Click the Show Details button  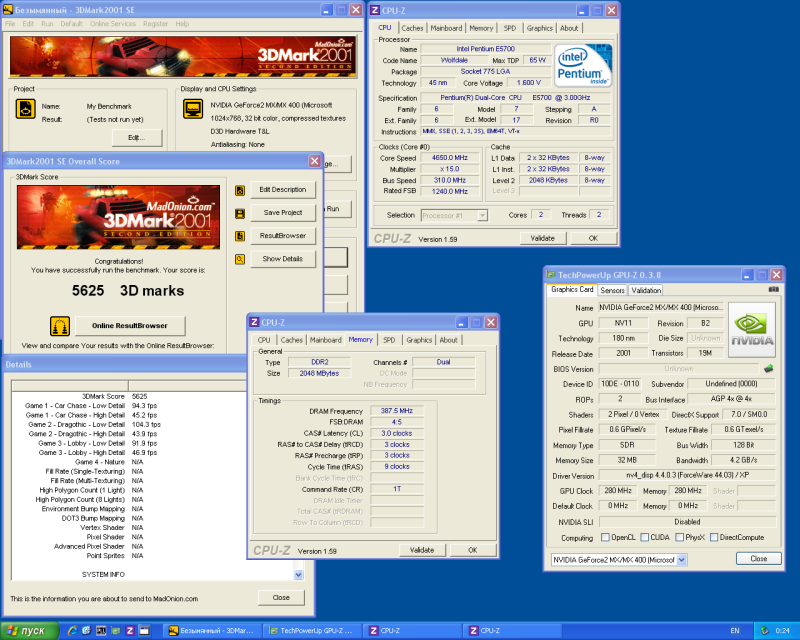coord(283,259)
